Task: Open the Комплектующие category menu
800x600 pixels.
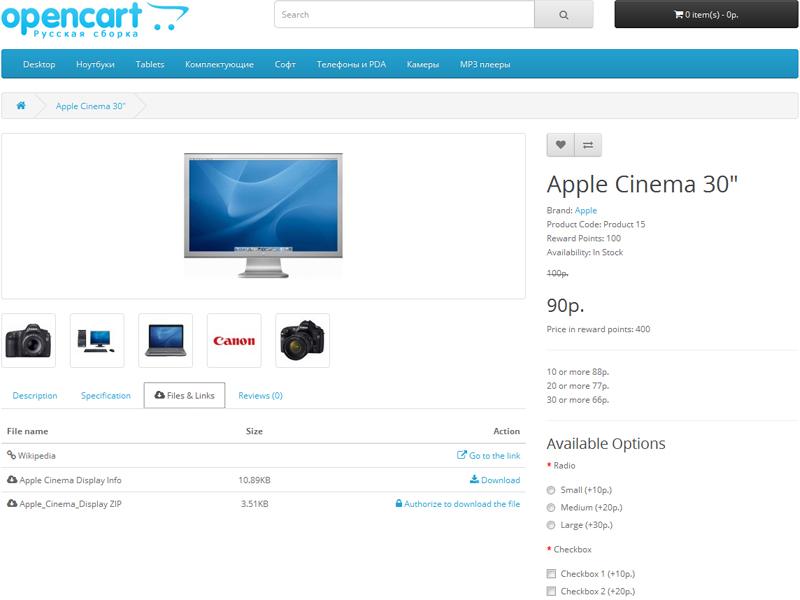Action: [219, 65]
